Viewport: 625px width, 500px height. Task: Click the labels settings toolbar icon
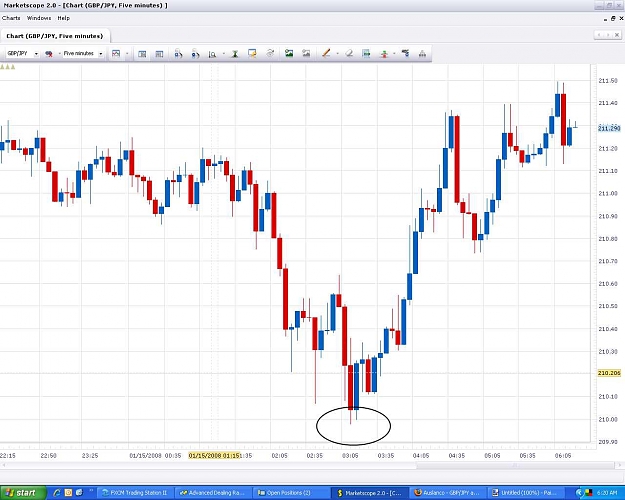(x=405, y=53)
